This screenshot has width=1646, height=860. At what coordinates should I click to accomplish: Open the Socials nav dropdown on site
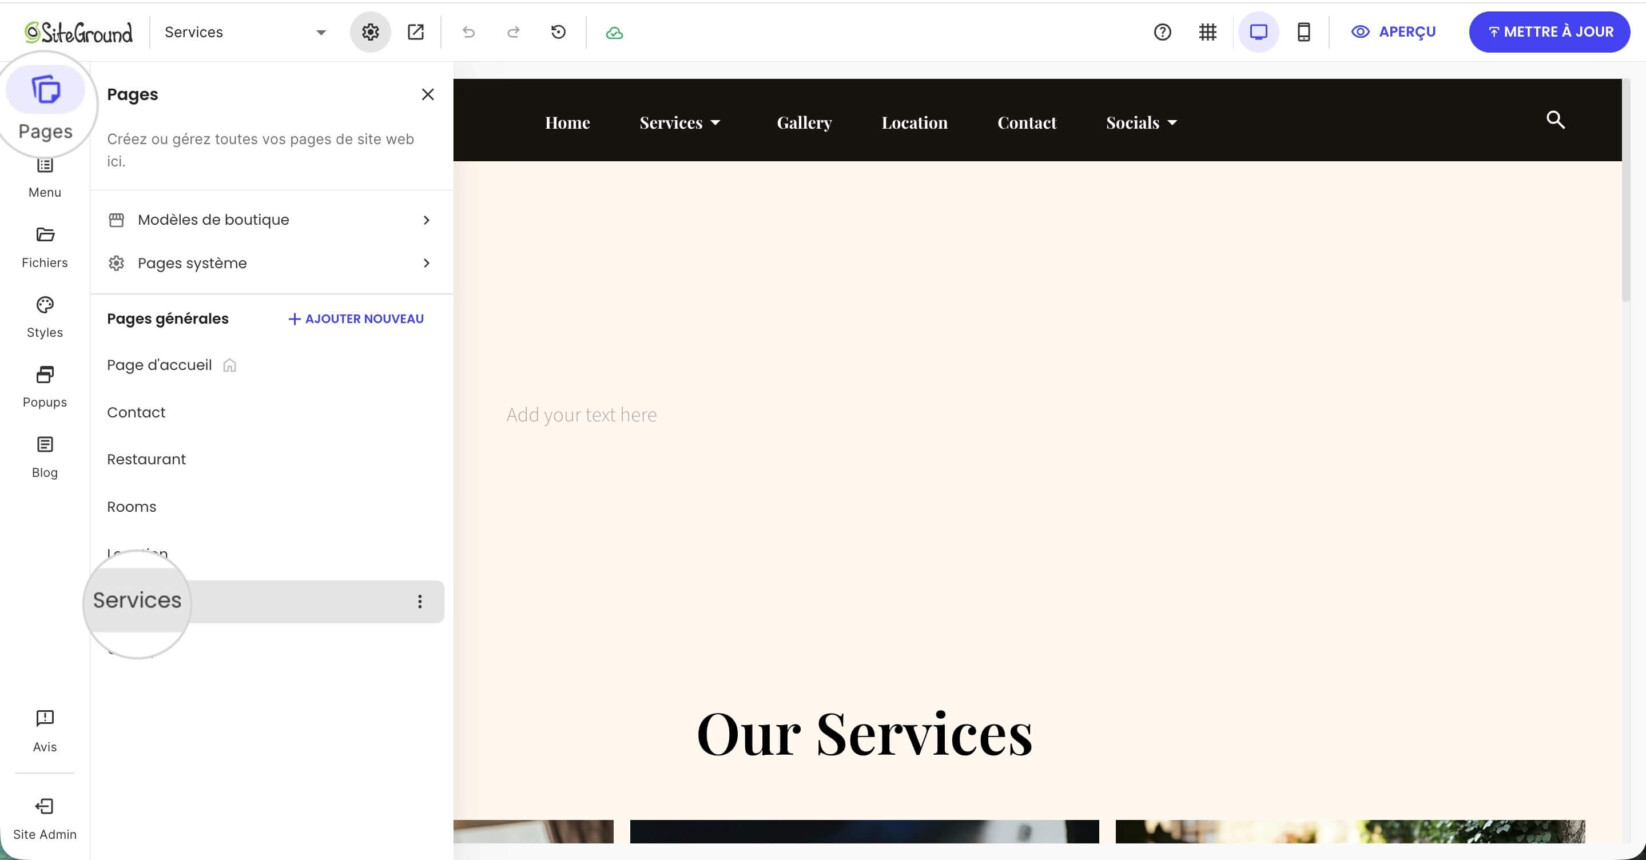click(x=1142, y=123)
